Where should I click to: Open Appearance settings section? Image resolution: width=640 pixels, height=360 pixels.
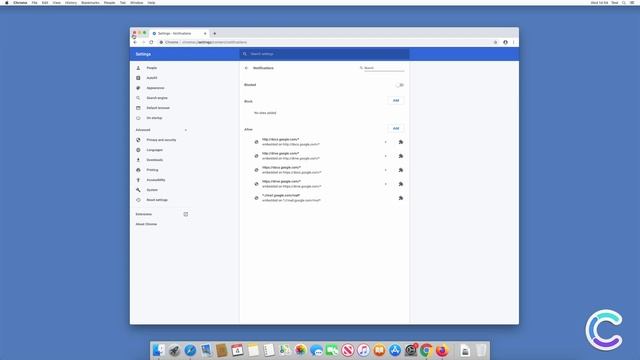155,88
